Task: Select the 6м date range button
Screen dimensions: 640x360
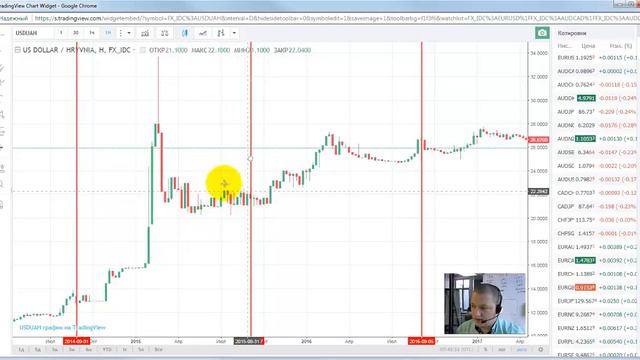Action: (89, 350)
